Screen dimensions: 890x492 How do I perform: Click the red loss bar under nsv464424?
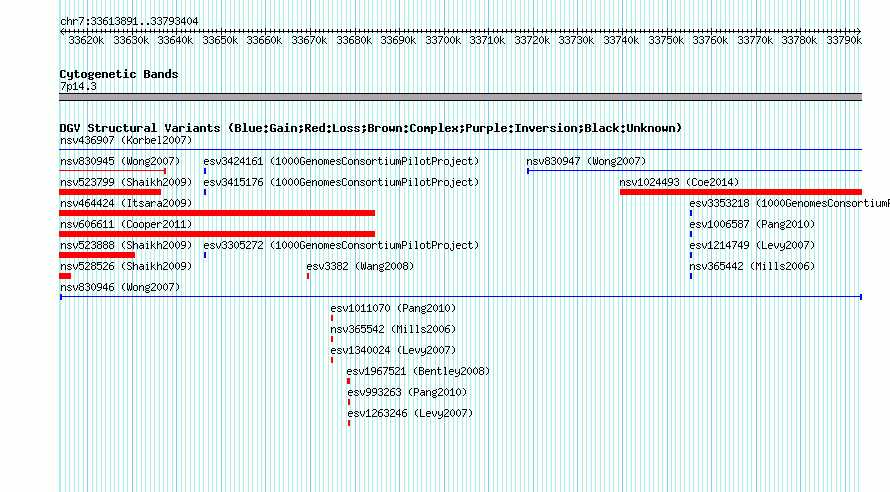click(217, 213)
